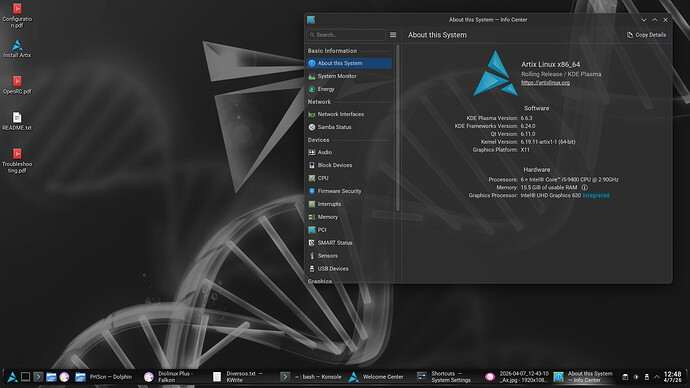Click the Info Center sidebar scrollbar
690x388 pixels.
click(398, 128)
